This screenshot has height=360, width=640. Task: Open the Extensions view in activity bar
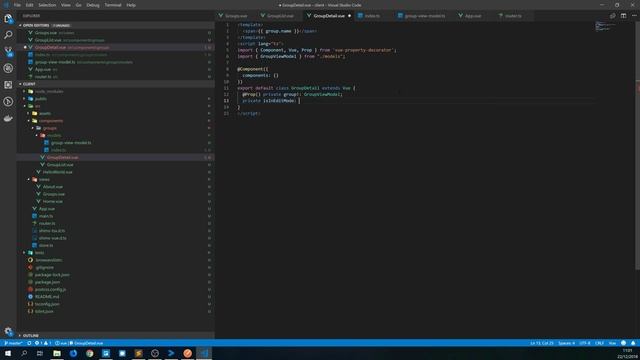[x=8, y=85]
